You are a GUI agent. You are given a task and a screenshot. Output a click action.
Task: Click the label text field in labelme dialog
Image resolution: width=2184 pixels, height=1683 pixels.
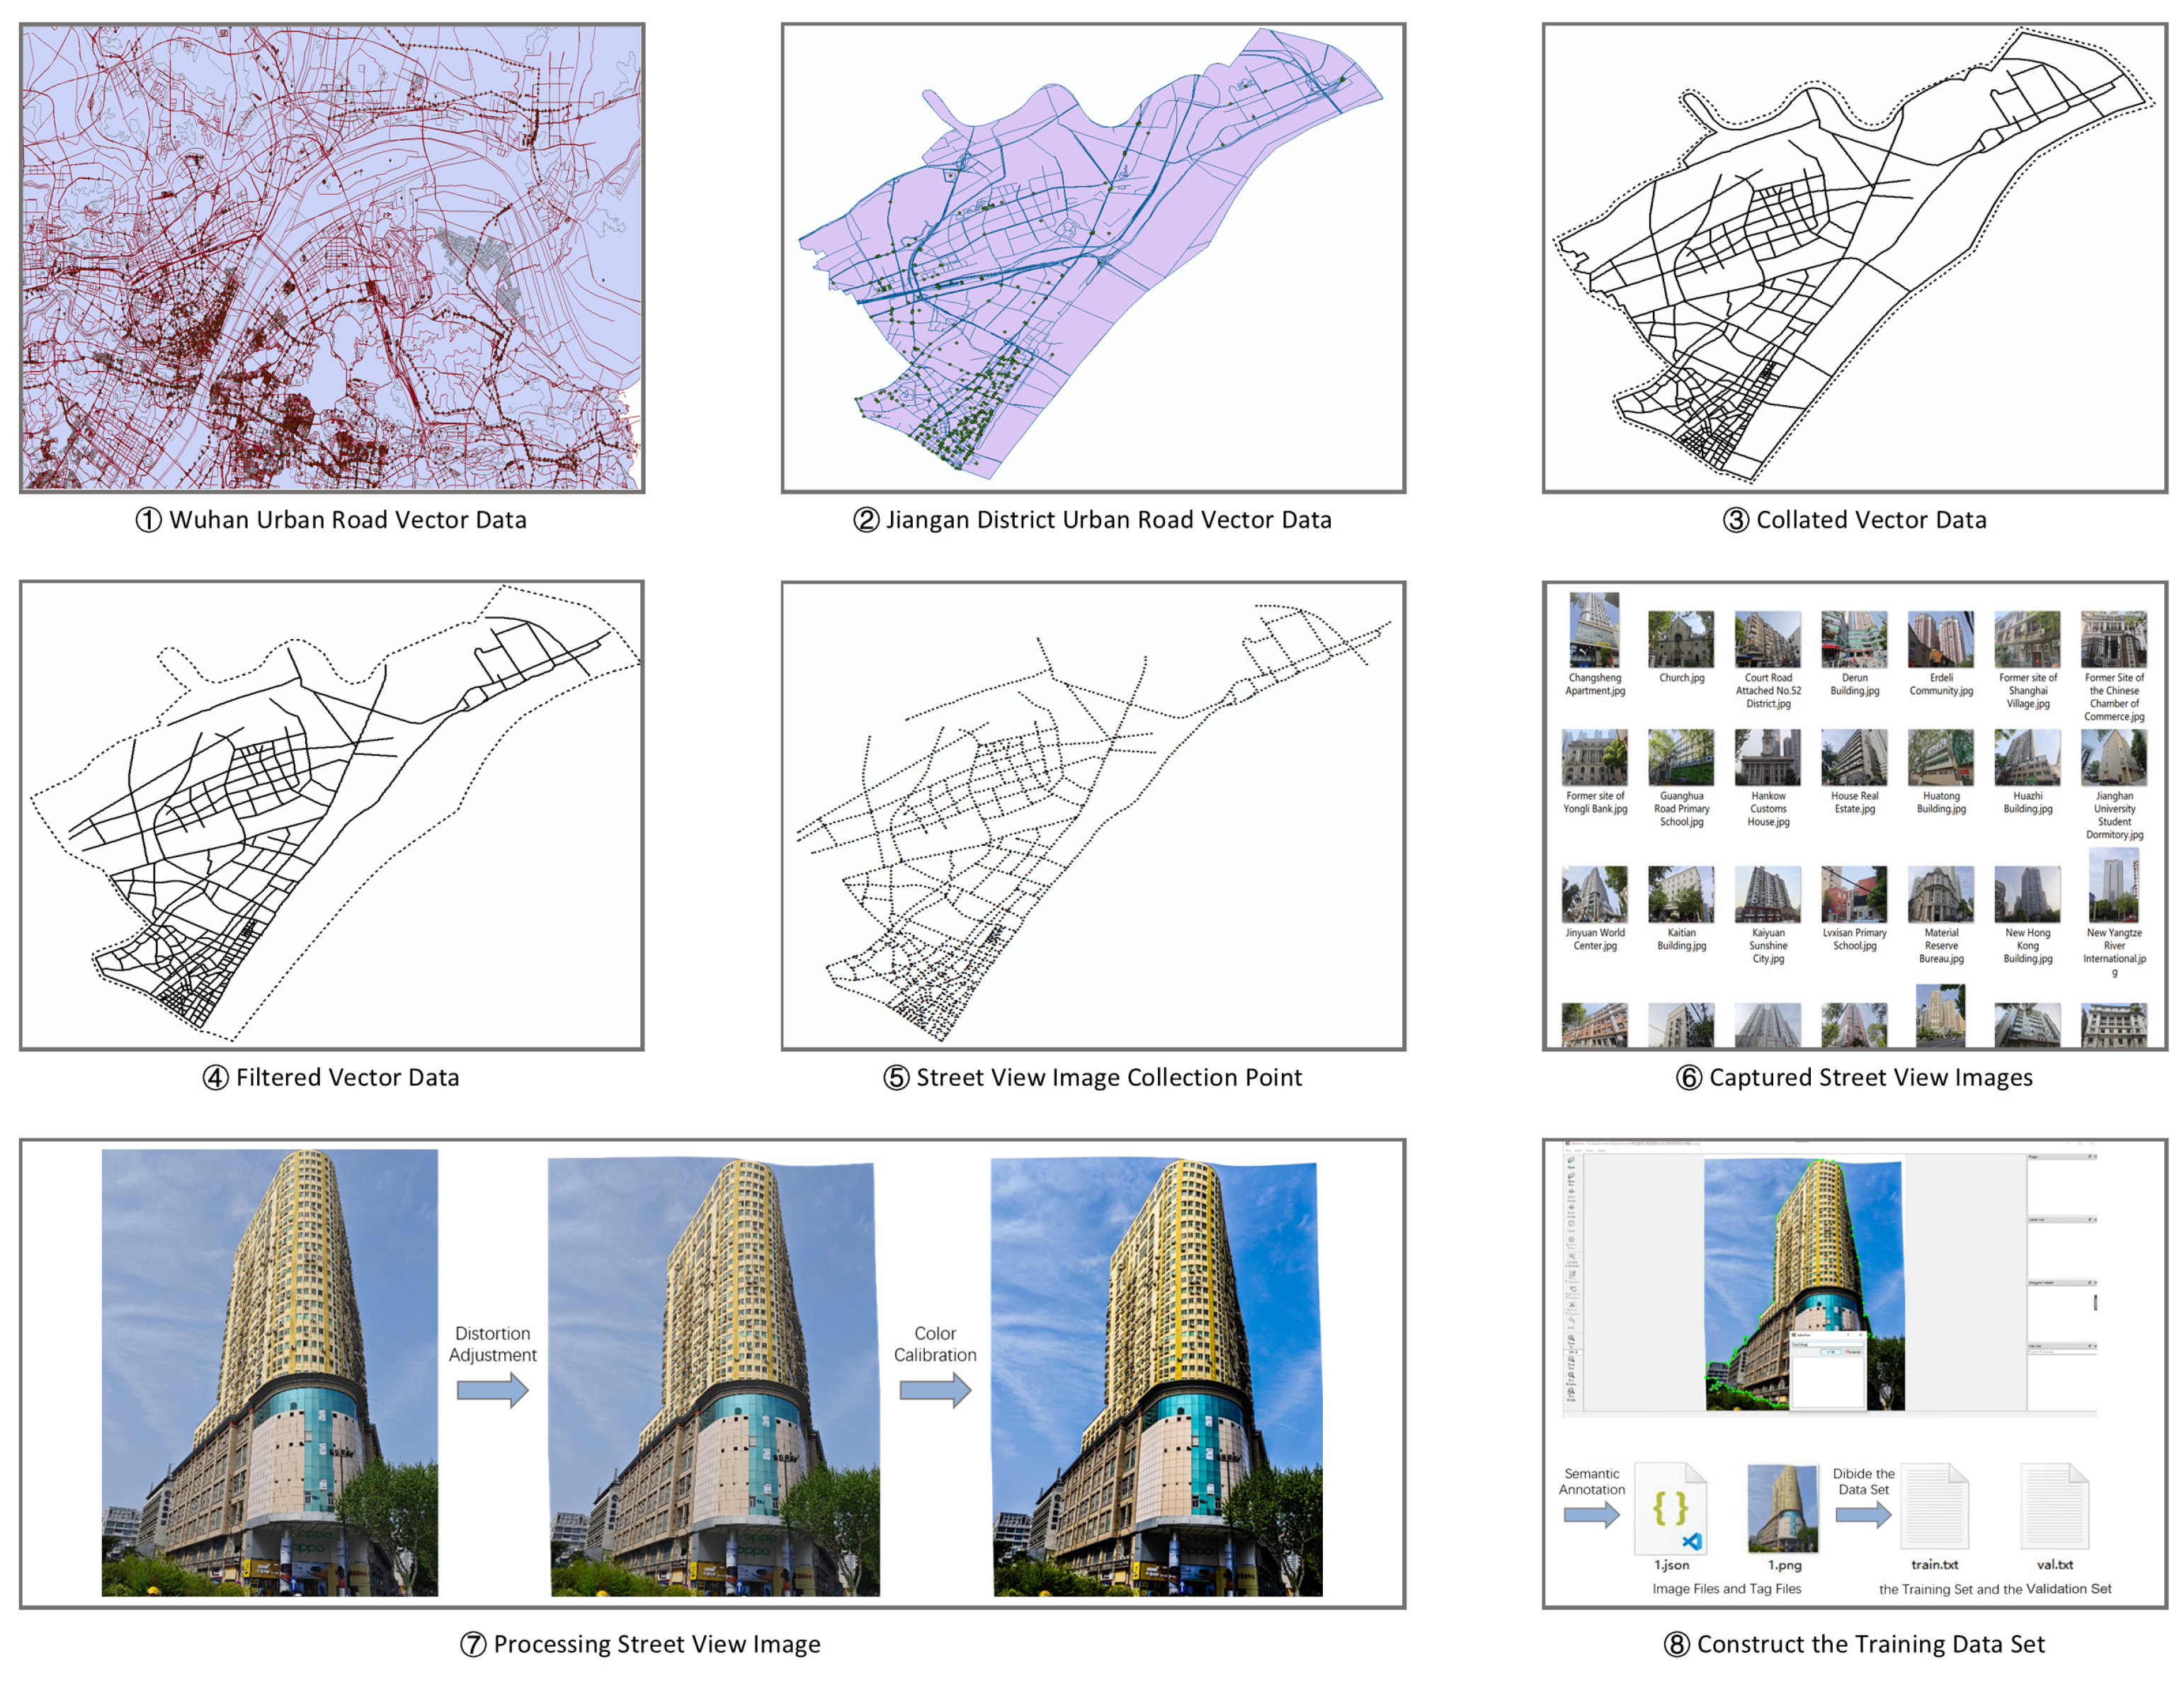coord(1828,1345)
